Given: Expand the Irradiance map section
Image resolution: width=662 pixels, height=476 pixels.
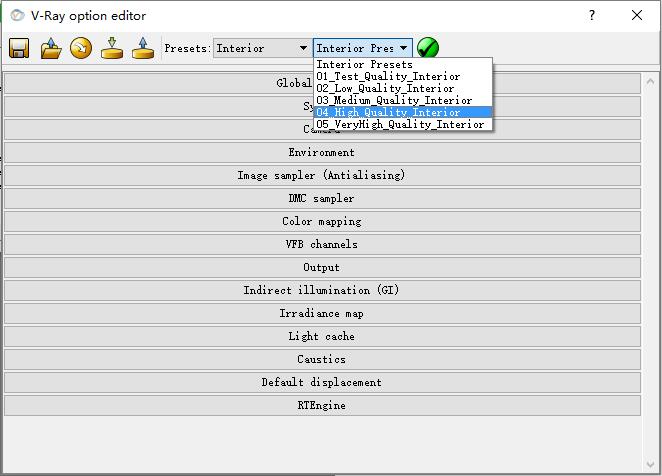Looking at the screenshot, I should click(x=322, y=313).
